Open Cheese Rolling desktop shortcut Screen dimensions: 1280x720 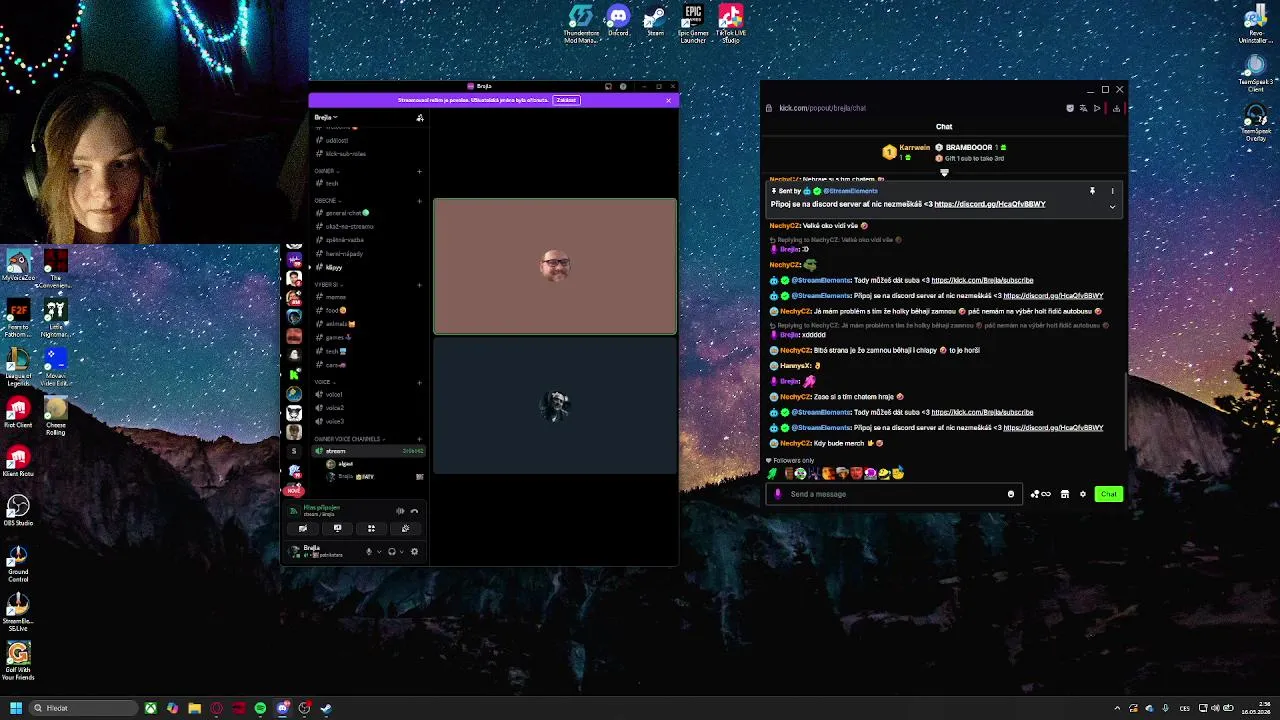coord(55,415)
